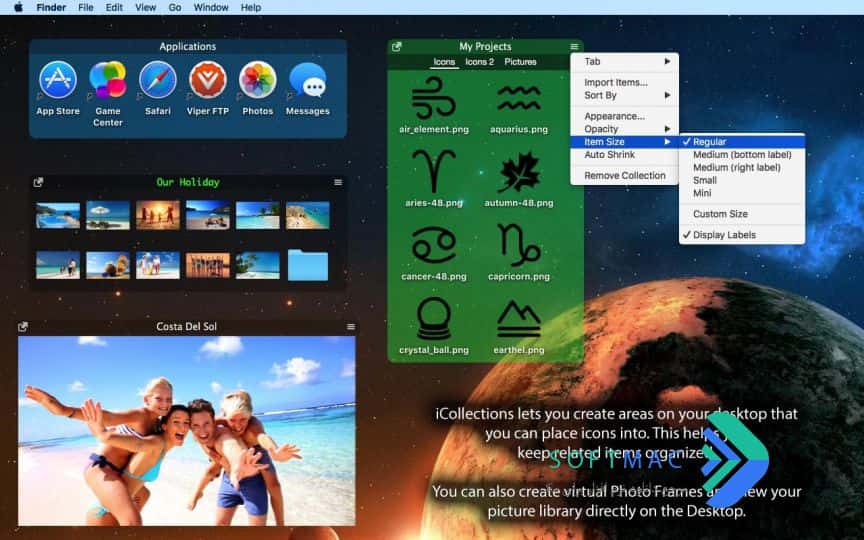Choose Medium (right label) size

[742, 168]
